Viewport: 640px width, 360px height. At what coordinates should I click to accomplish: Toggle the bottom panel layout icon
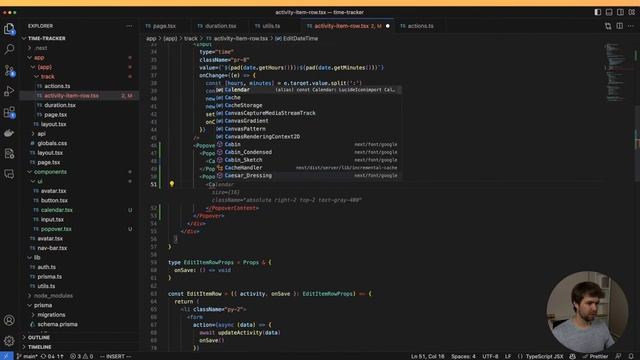click(x=609, y=12)
